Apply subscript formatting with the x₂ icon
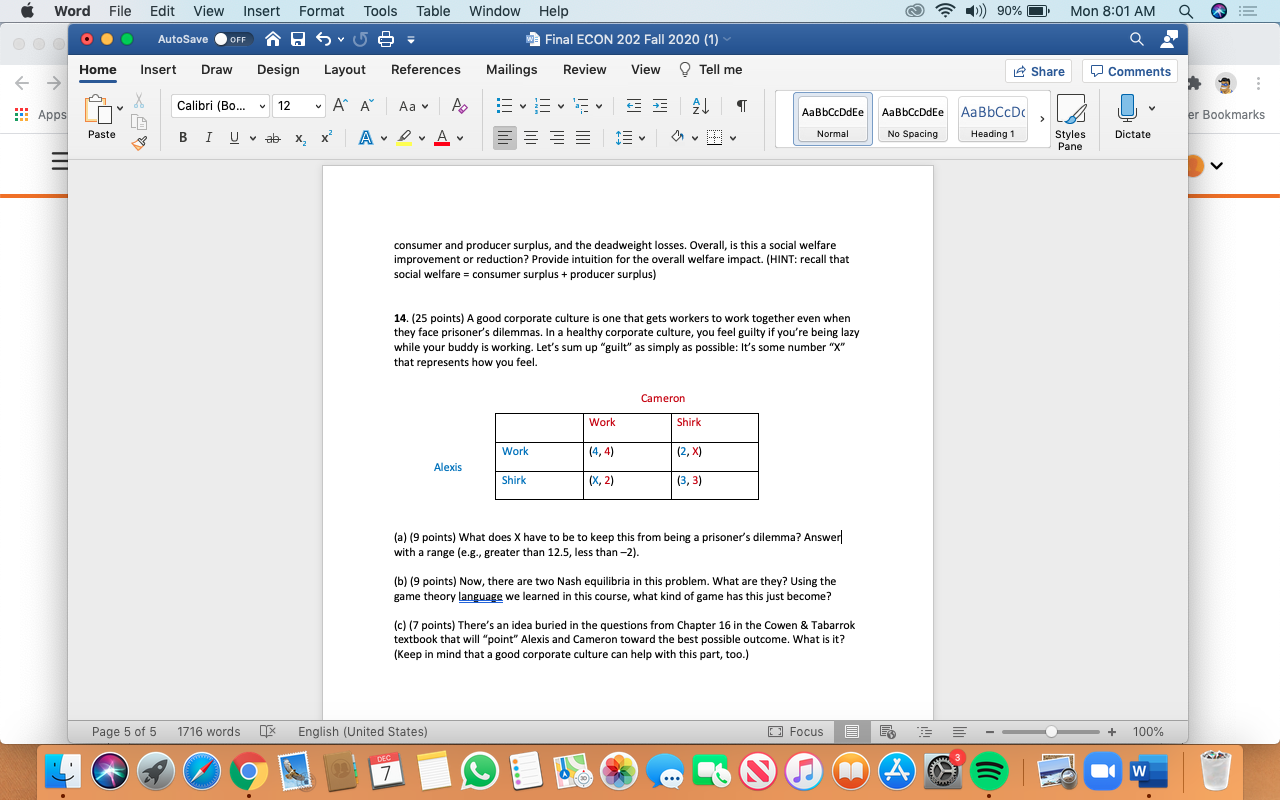This screenshot has height=800, width=1280. coord(299,138)
